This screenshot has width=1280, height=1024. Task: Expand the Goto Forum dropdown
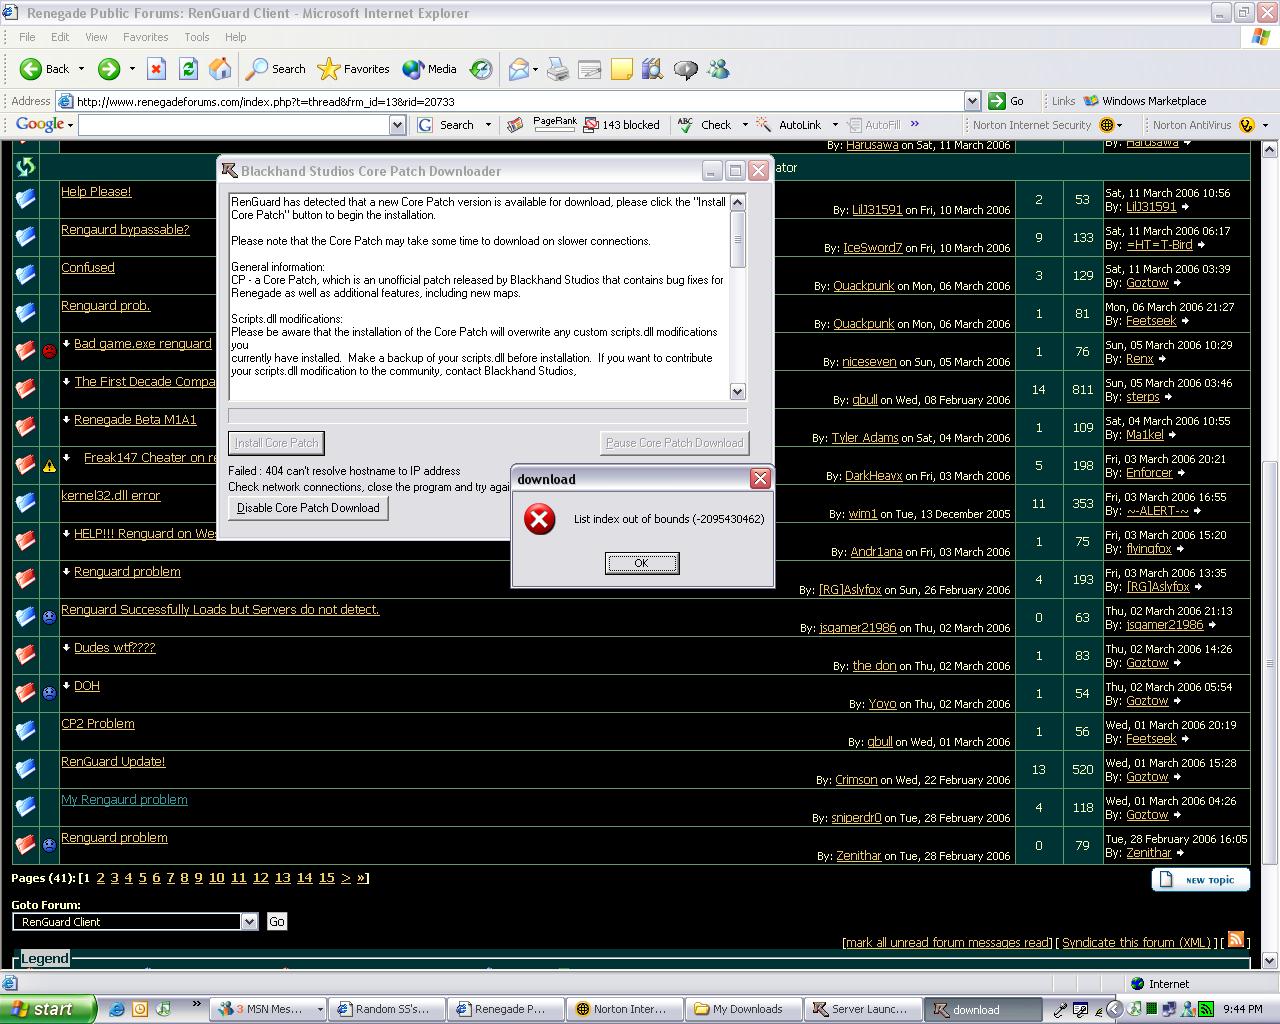point(249,922)
